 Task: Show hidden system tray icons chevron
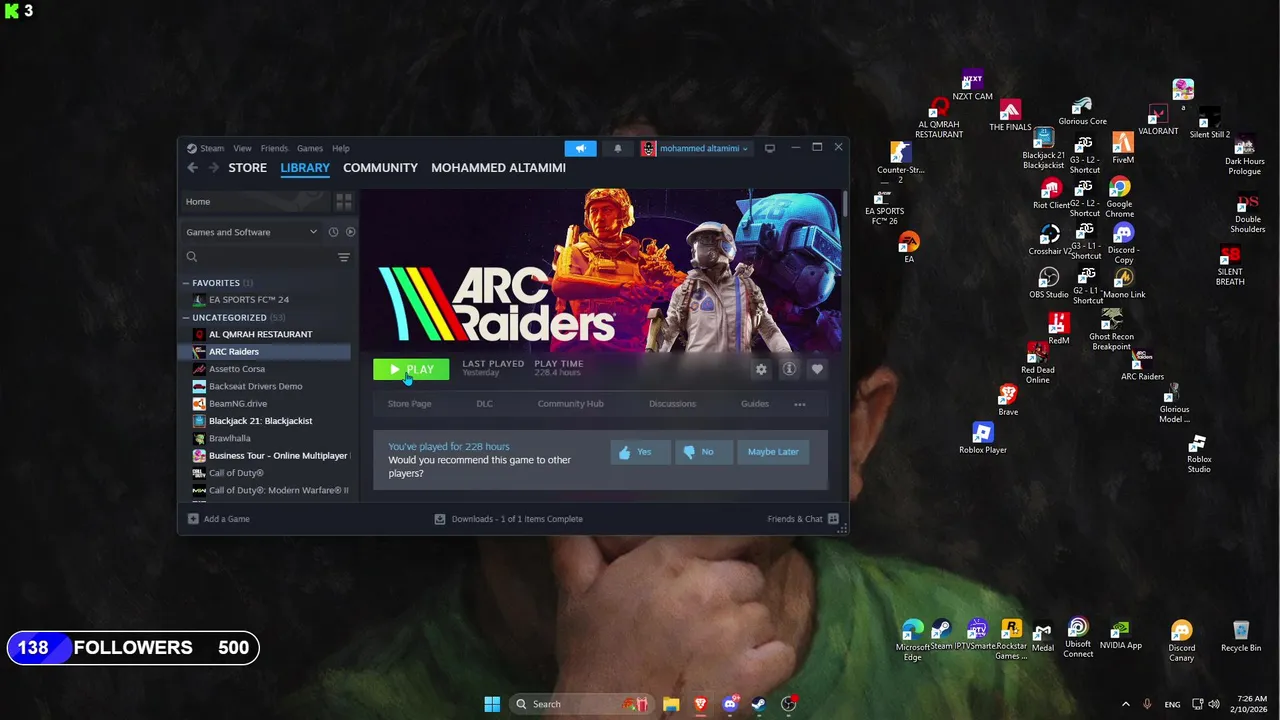1125,704
